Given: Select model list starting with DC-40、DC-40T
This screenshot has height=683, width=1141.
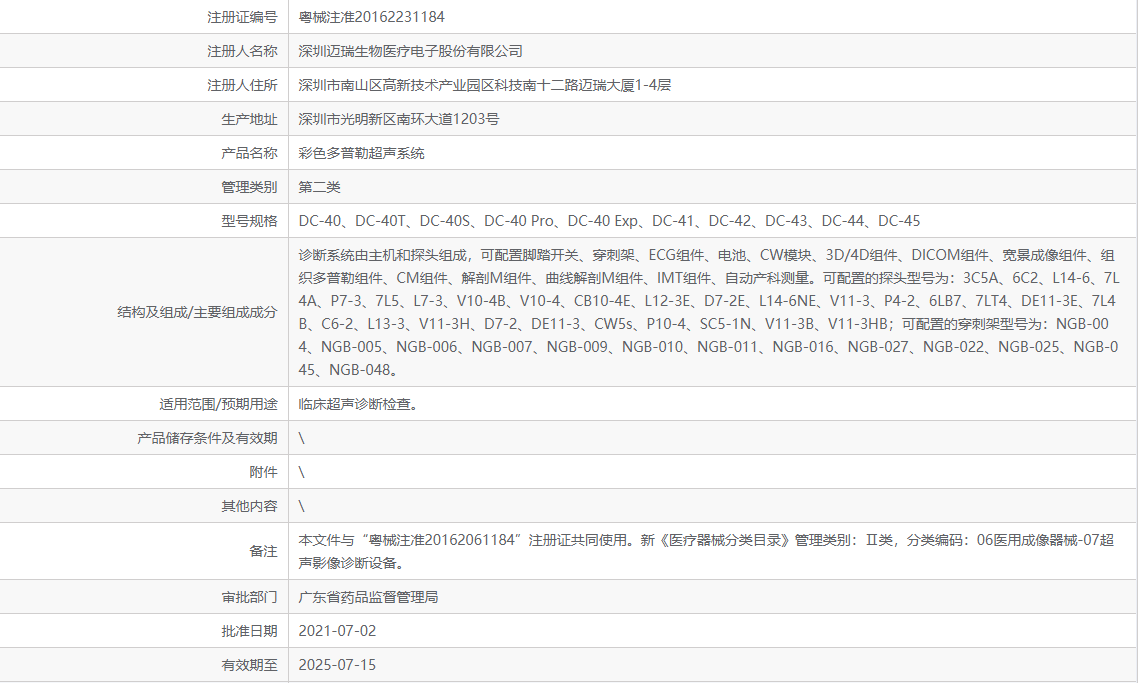Looking at the screenshot, I should click(x=609, y=220).
